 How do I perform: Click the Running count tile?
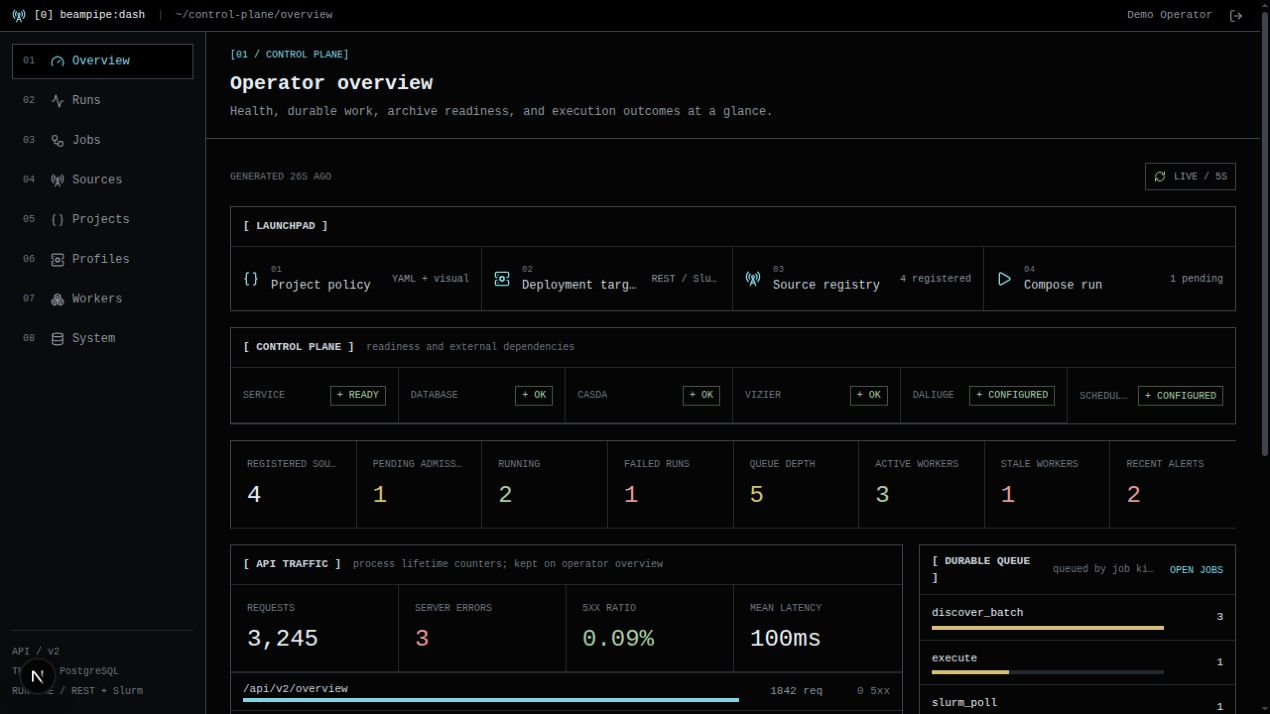click(x=545, y=484)
